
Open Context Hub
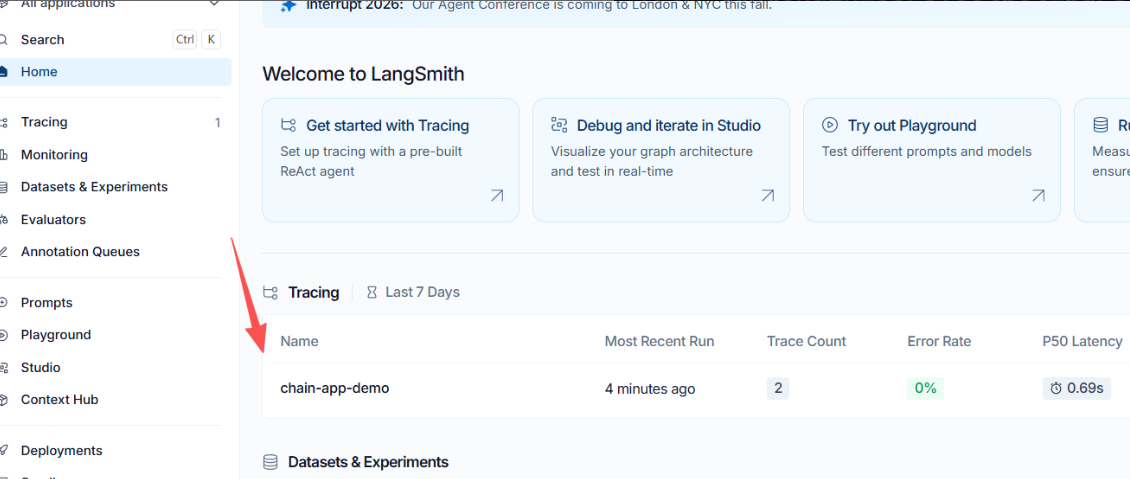point(59,400)
